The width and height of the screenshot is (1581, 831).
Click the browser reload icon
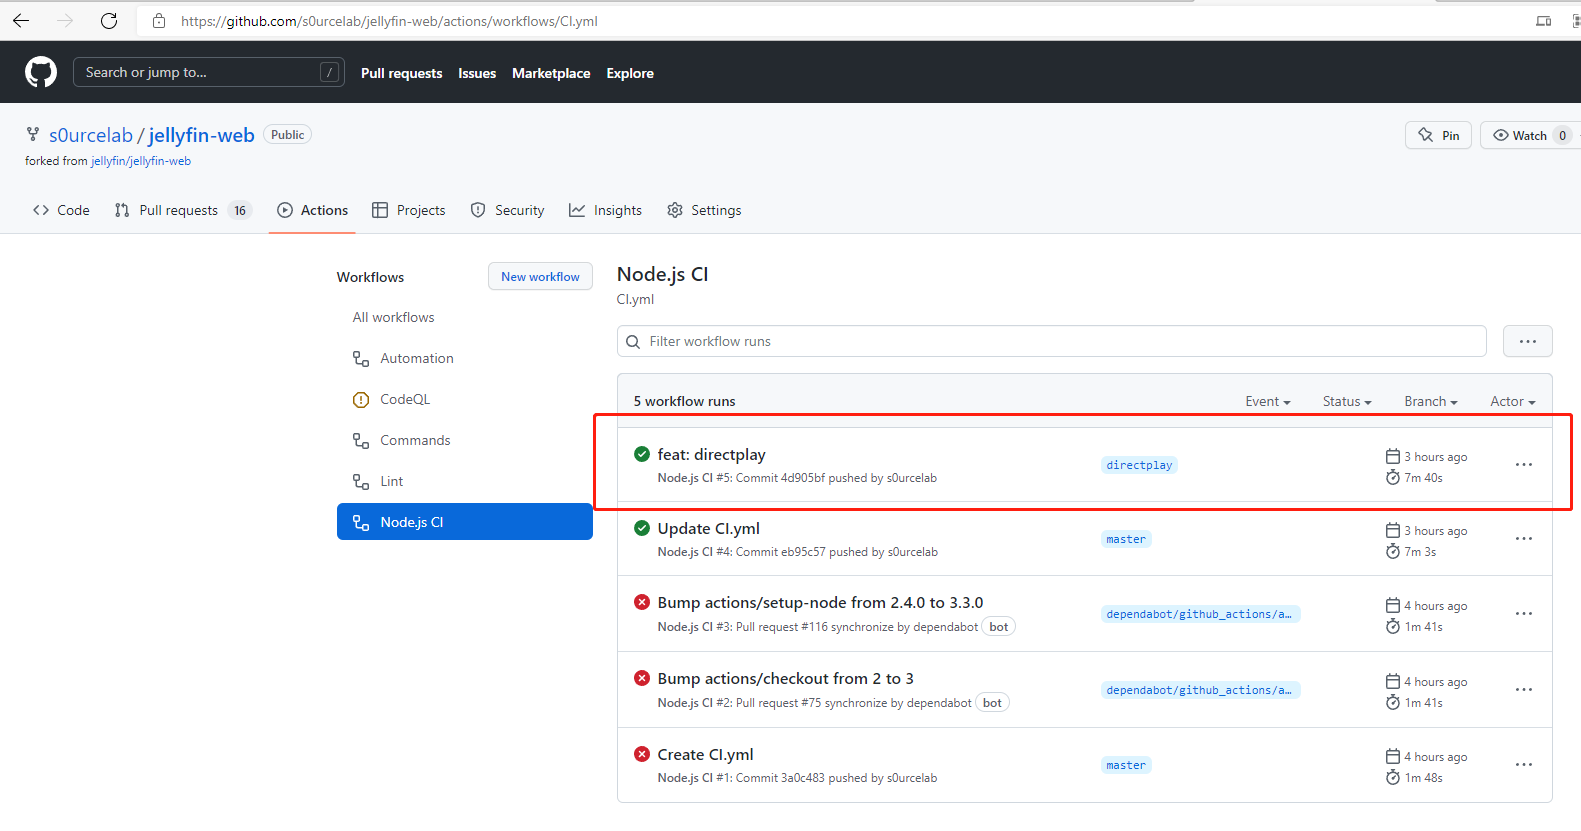(x=109, y=21)
